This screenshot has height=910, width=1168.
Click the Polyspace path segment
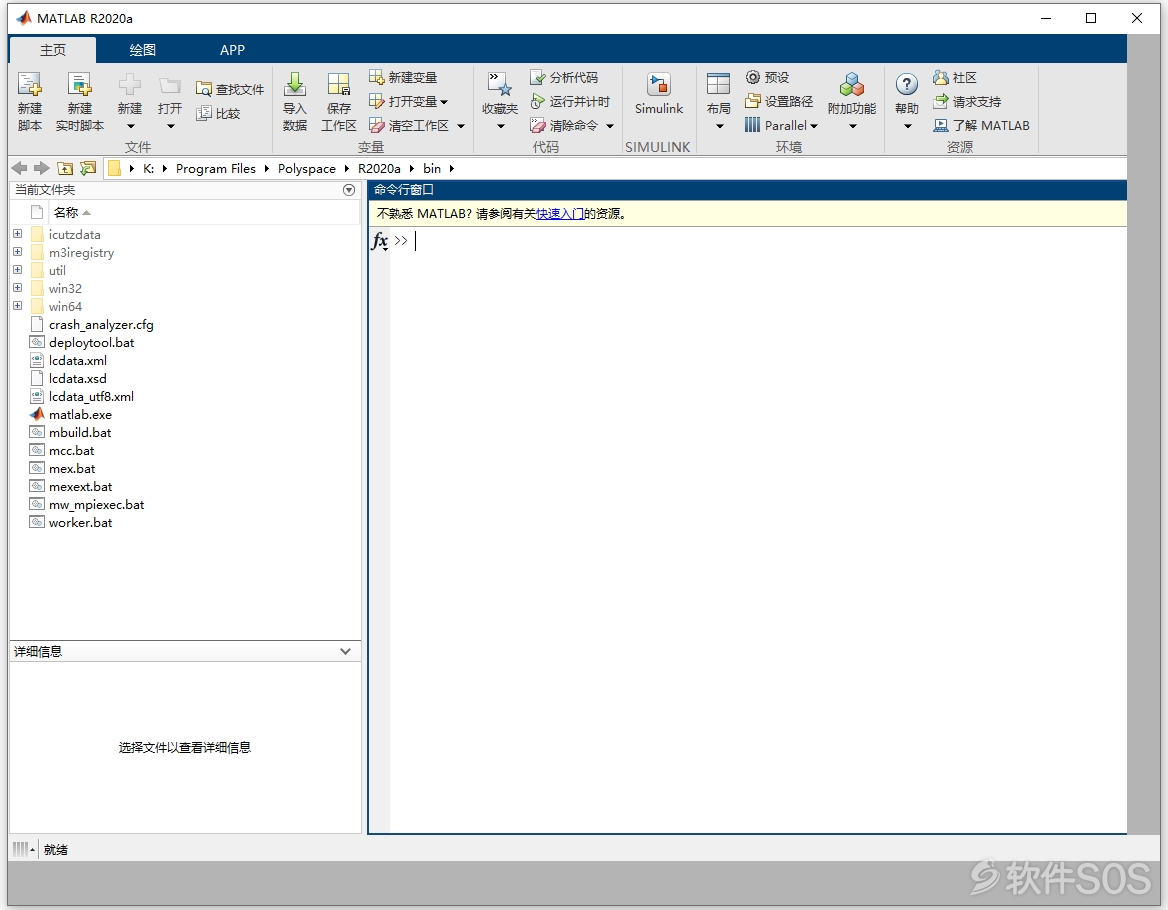coord(306,168)
